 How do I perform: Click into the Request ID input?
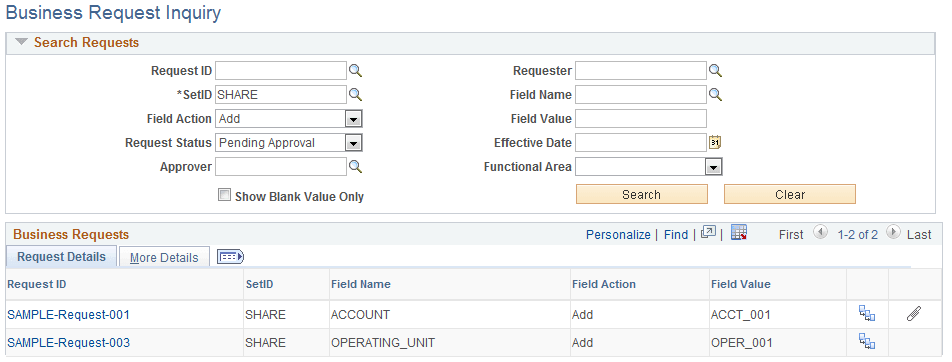point(280,71)
